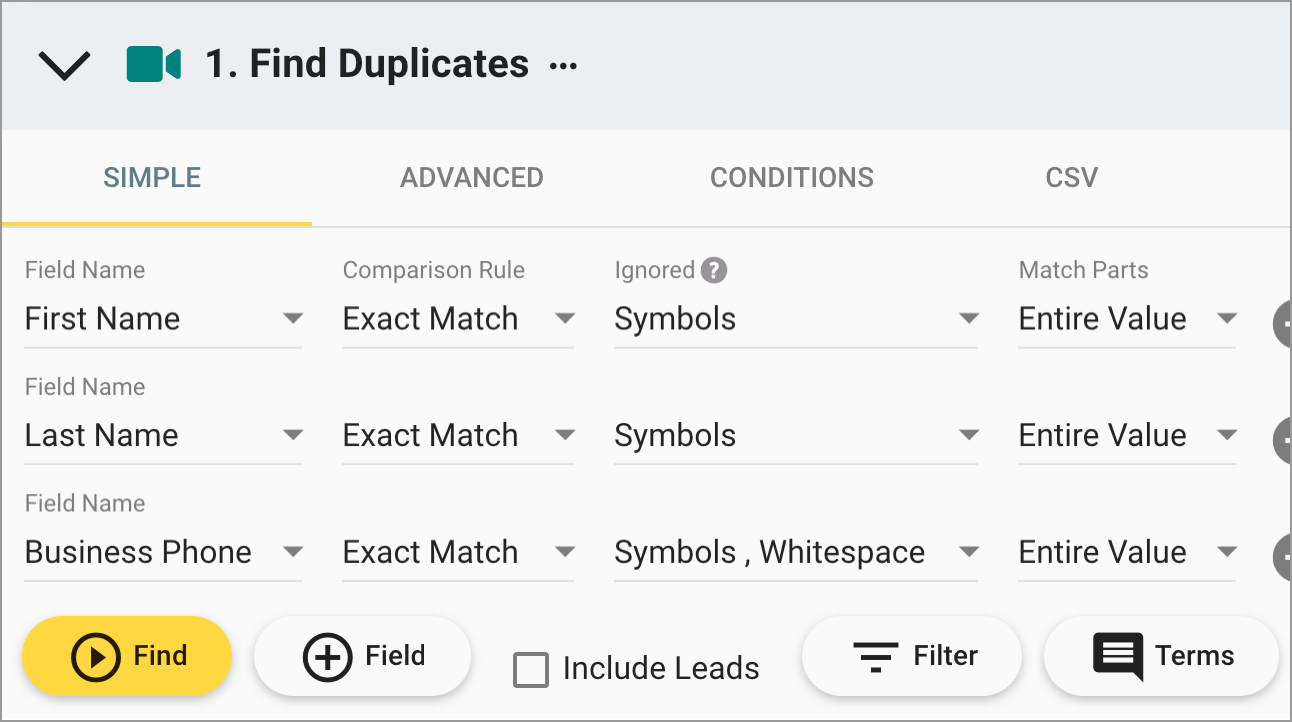Open the First Name field dropdown

292,318
